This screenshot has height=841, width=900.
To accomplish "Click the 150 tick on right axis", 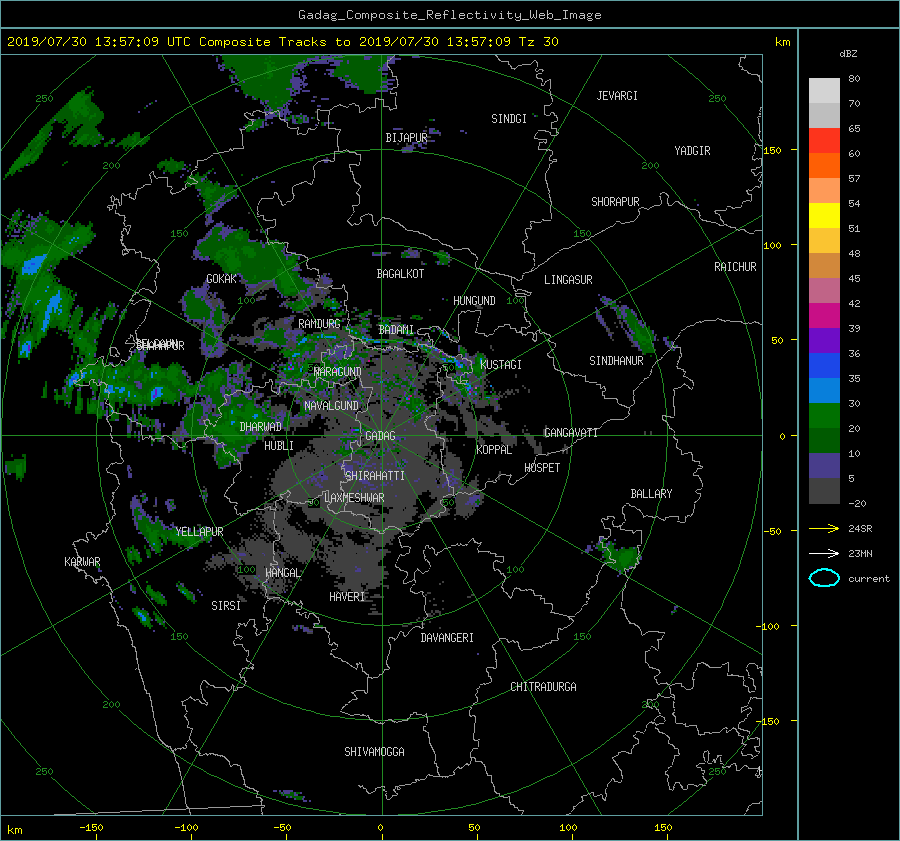I will [773, 150].
